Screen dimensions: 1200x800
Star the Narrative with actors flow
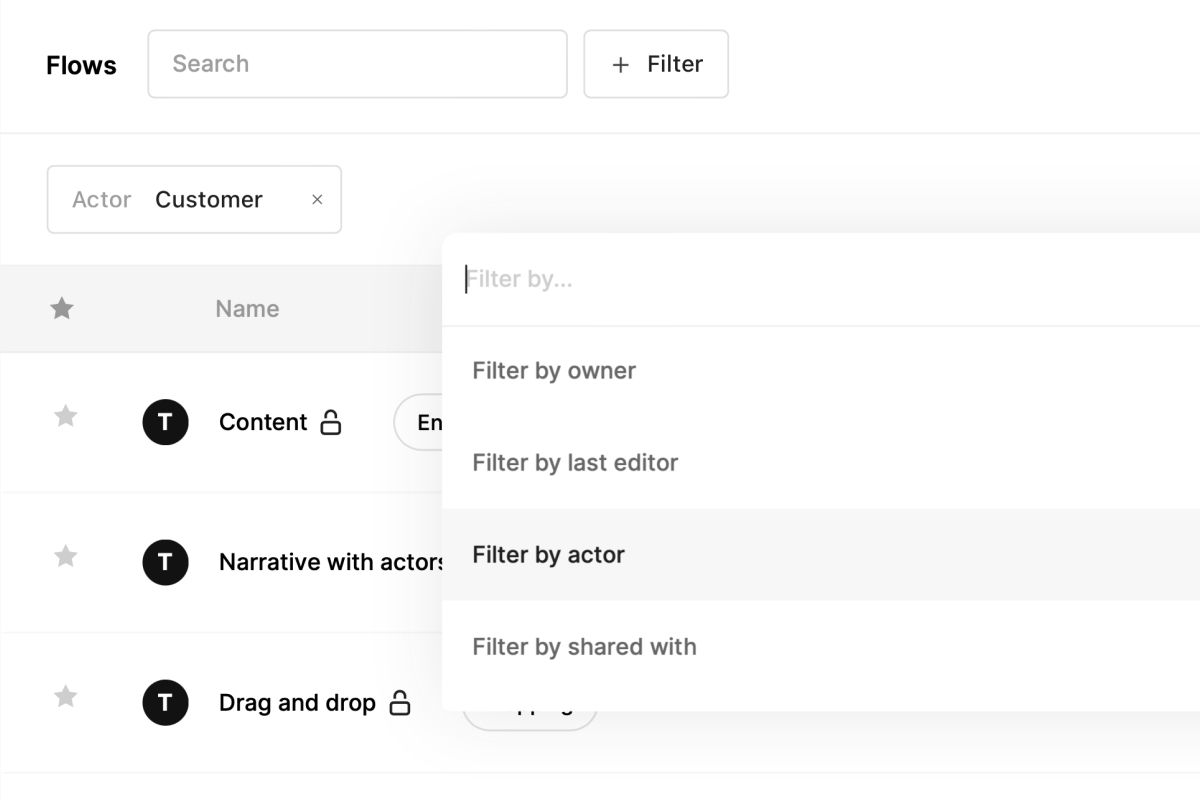(65, 556)
